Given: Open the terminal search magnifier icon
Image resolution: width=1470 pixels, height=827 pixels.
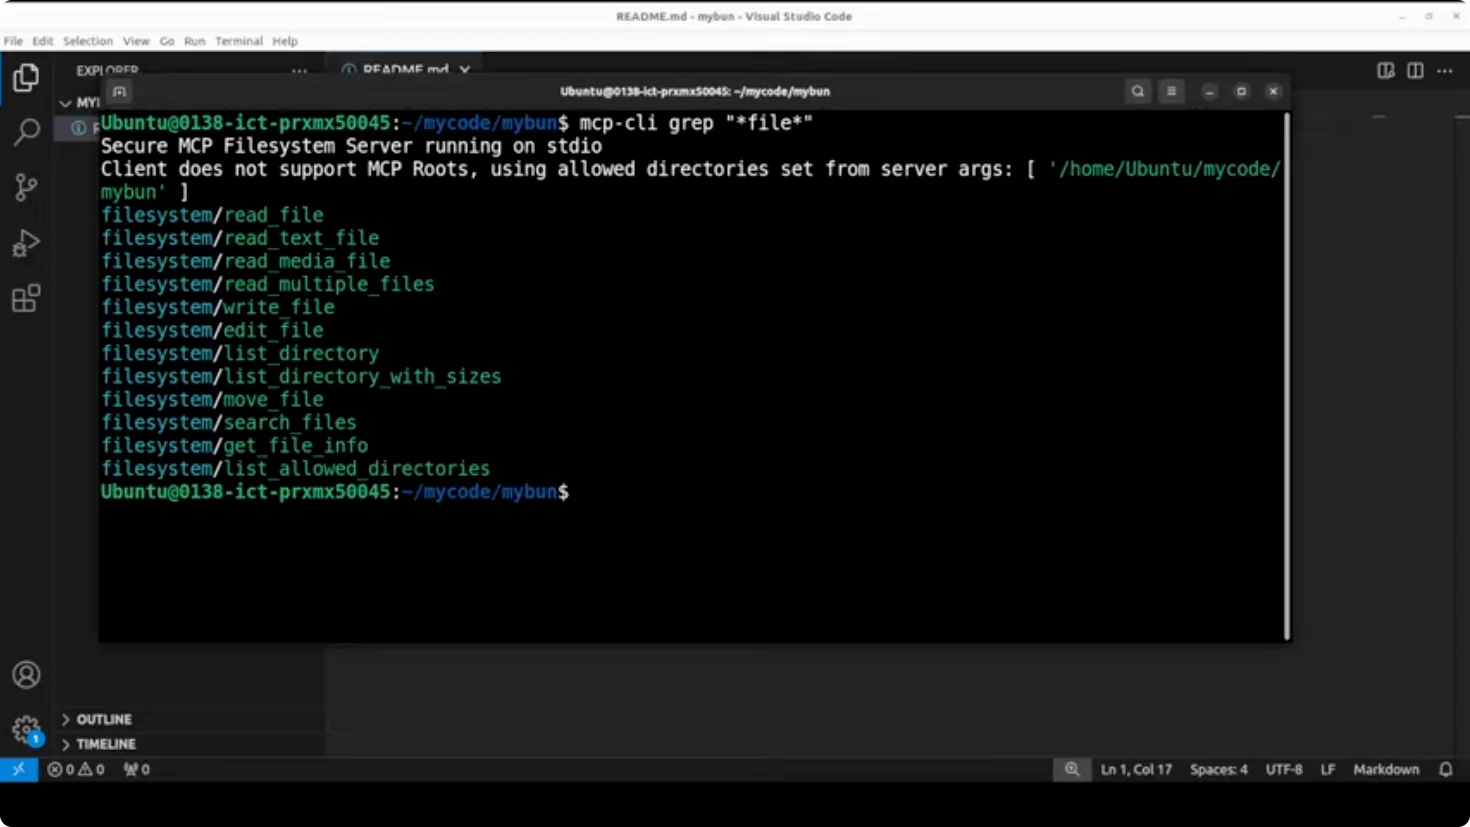Looking at the screenshot, I should coord(1137,91).
